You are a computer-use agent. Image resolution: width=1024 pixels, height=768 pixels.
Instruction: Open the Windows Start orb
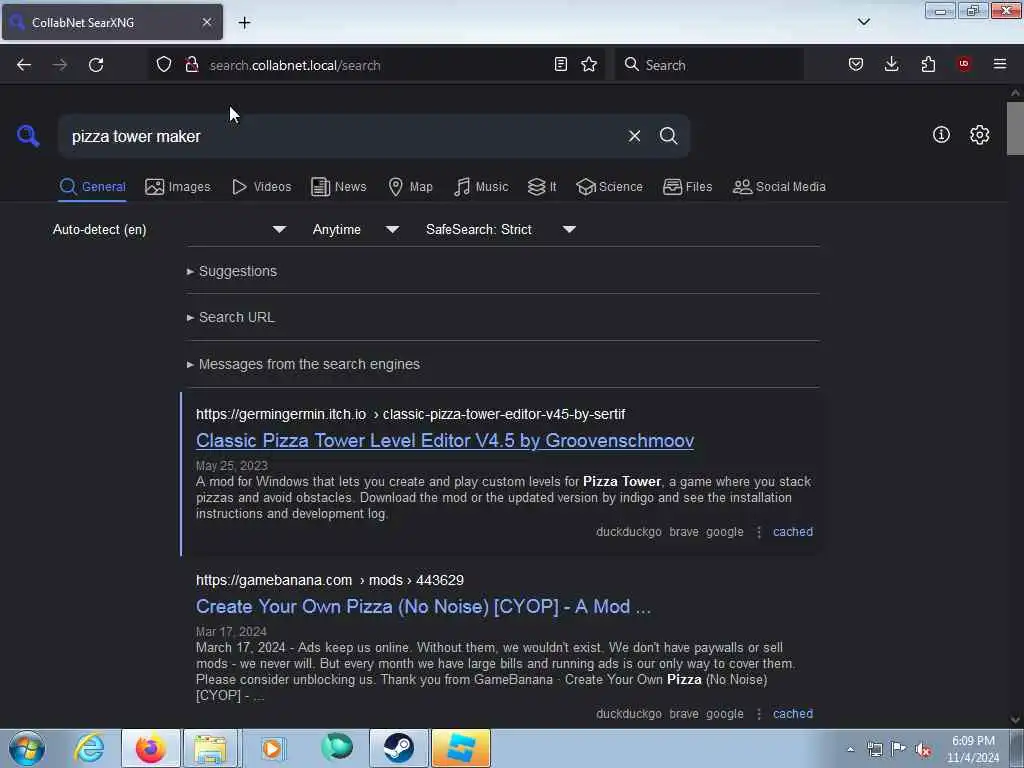[27, 748]
